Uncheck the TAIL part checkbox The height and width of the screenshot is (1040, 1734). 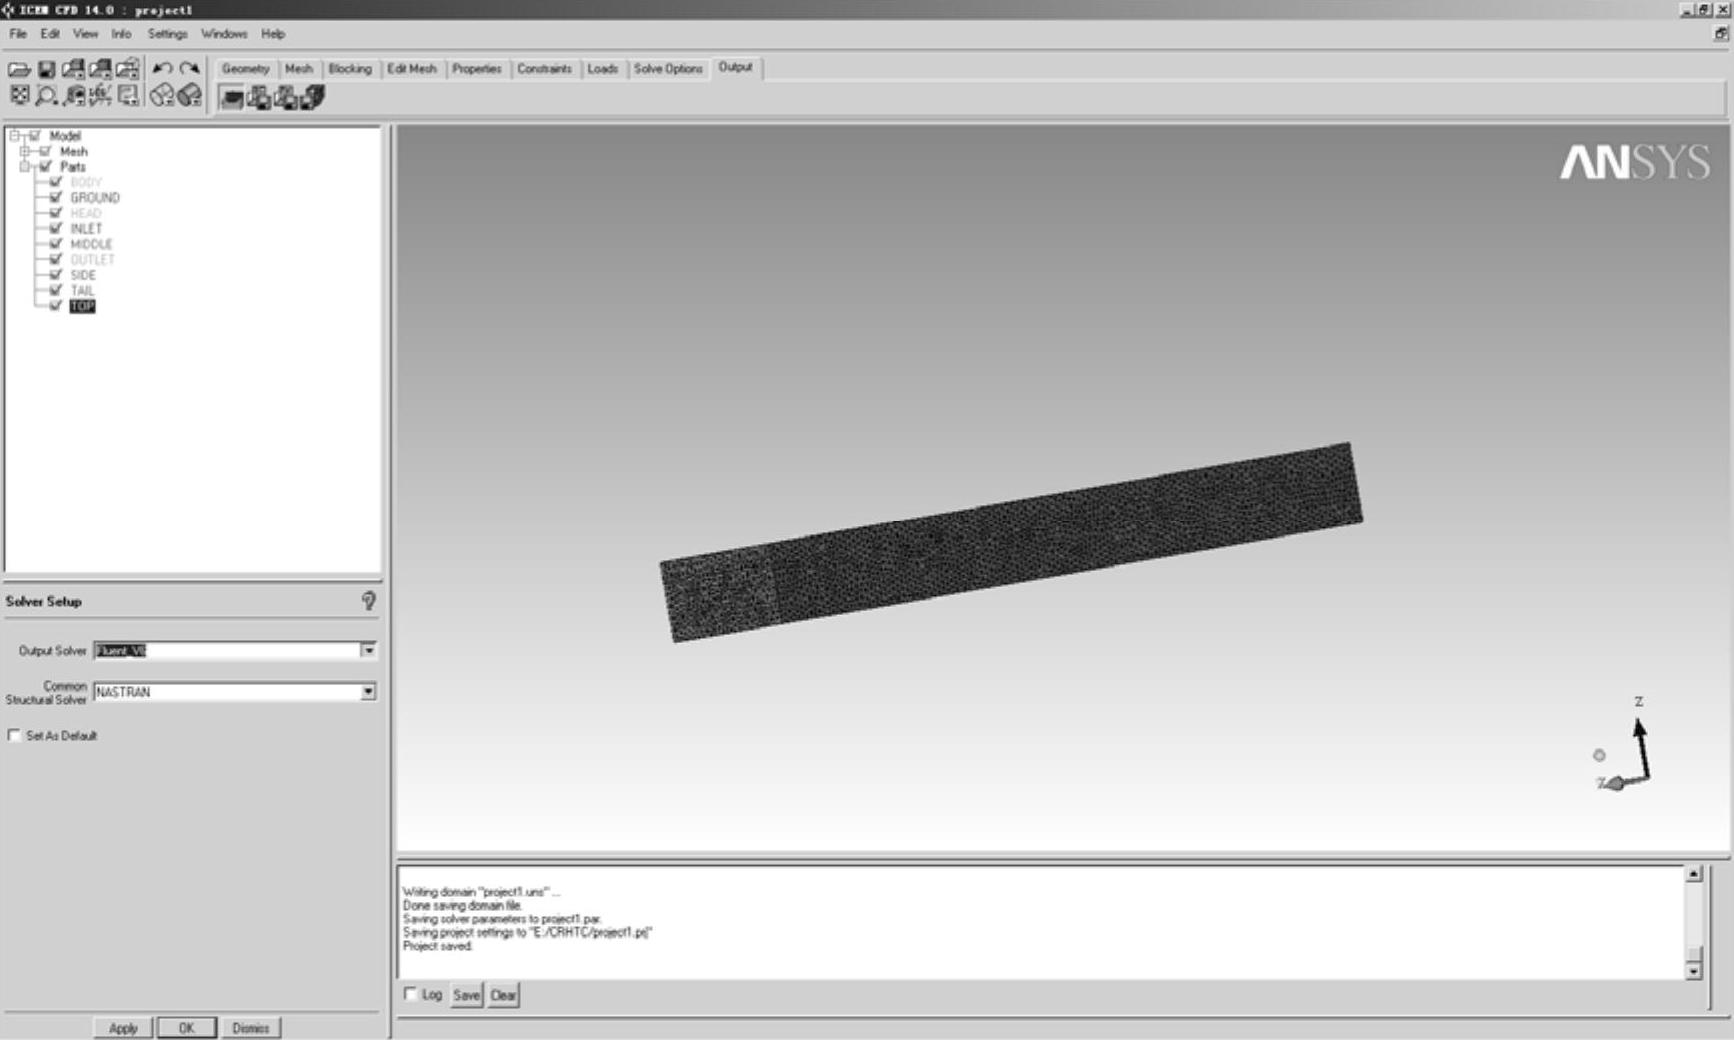[56, 290]
